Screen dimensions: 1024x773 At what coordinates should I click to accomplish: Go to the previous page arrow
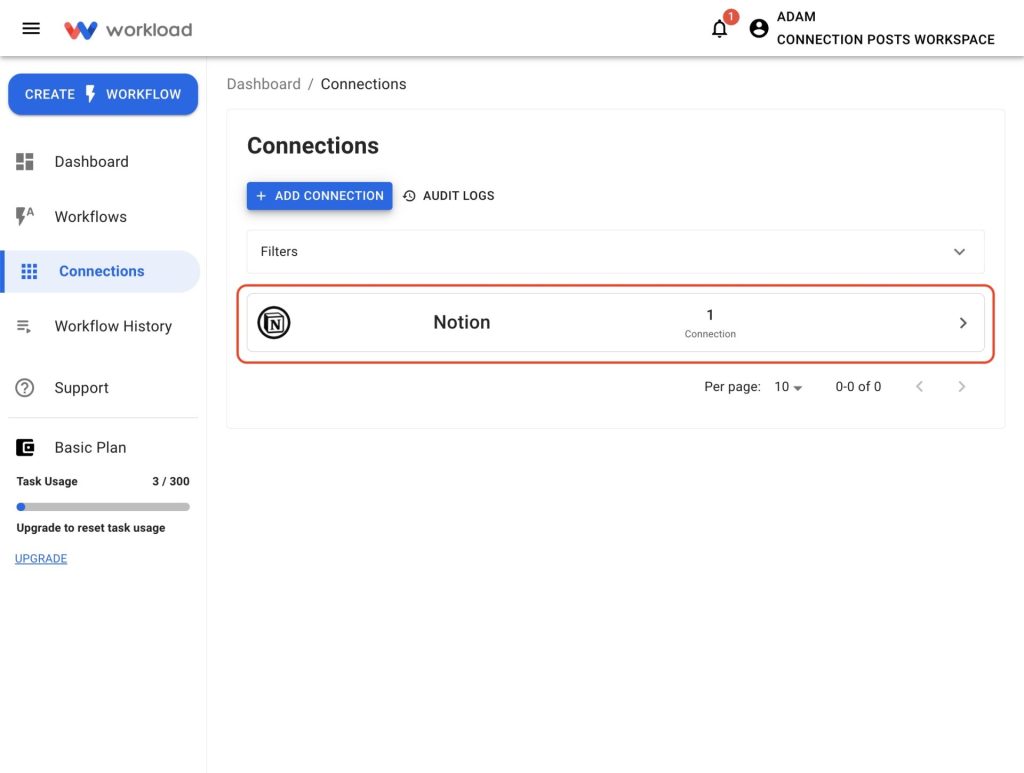[919, 386]
